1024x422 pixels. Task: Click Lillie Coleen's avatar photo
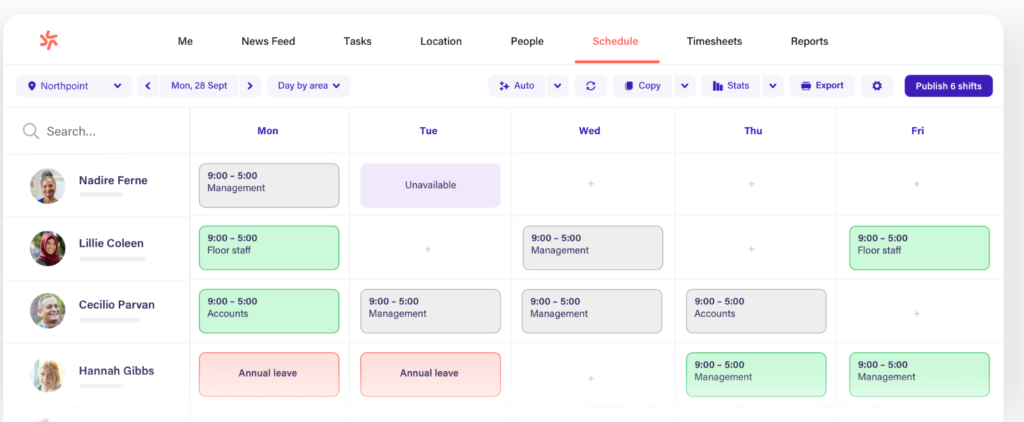[47, 248]
